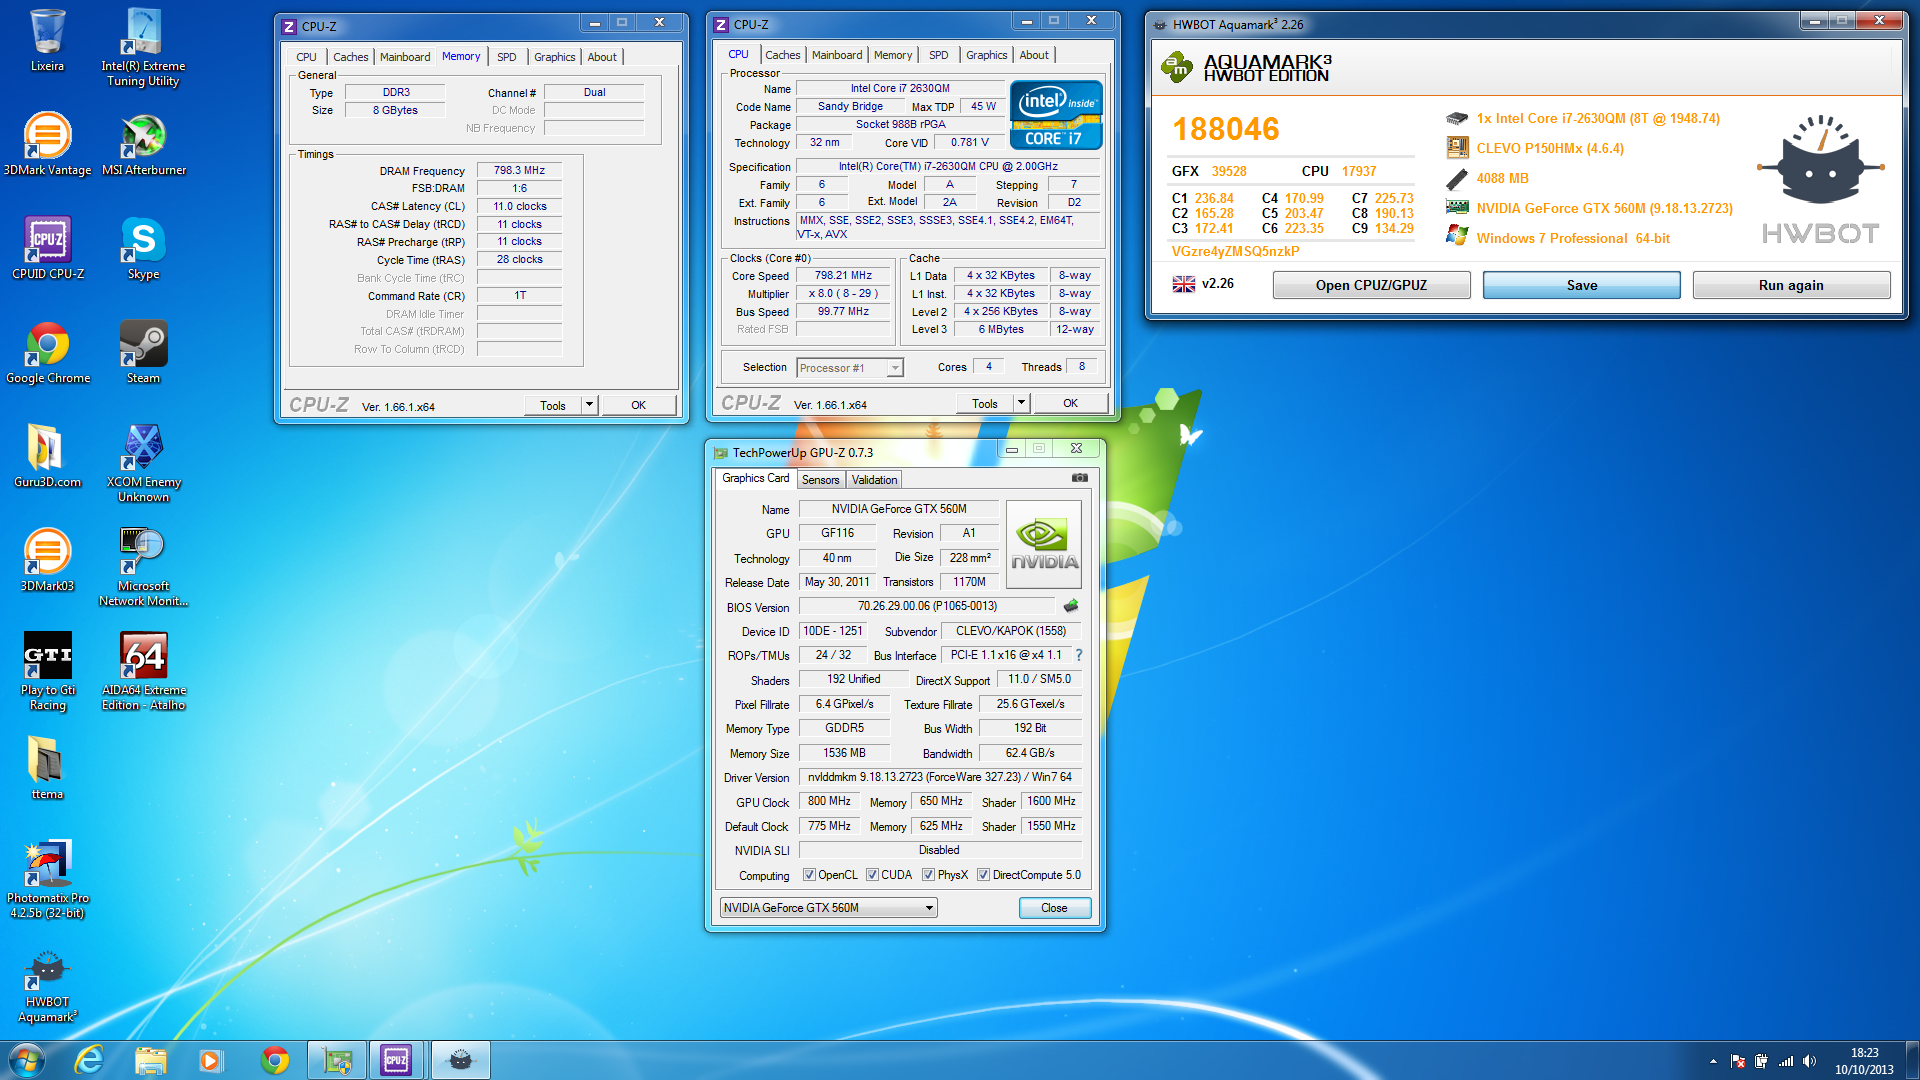
Task: Launch CPUID CPU-Z desktop icon
Action: coord(47,248)
